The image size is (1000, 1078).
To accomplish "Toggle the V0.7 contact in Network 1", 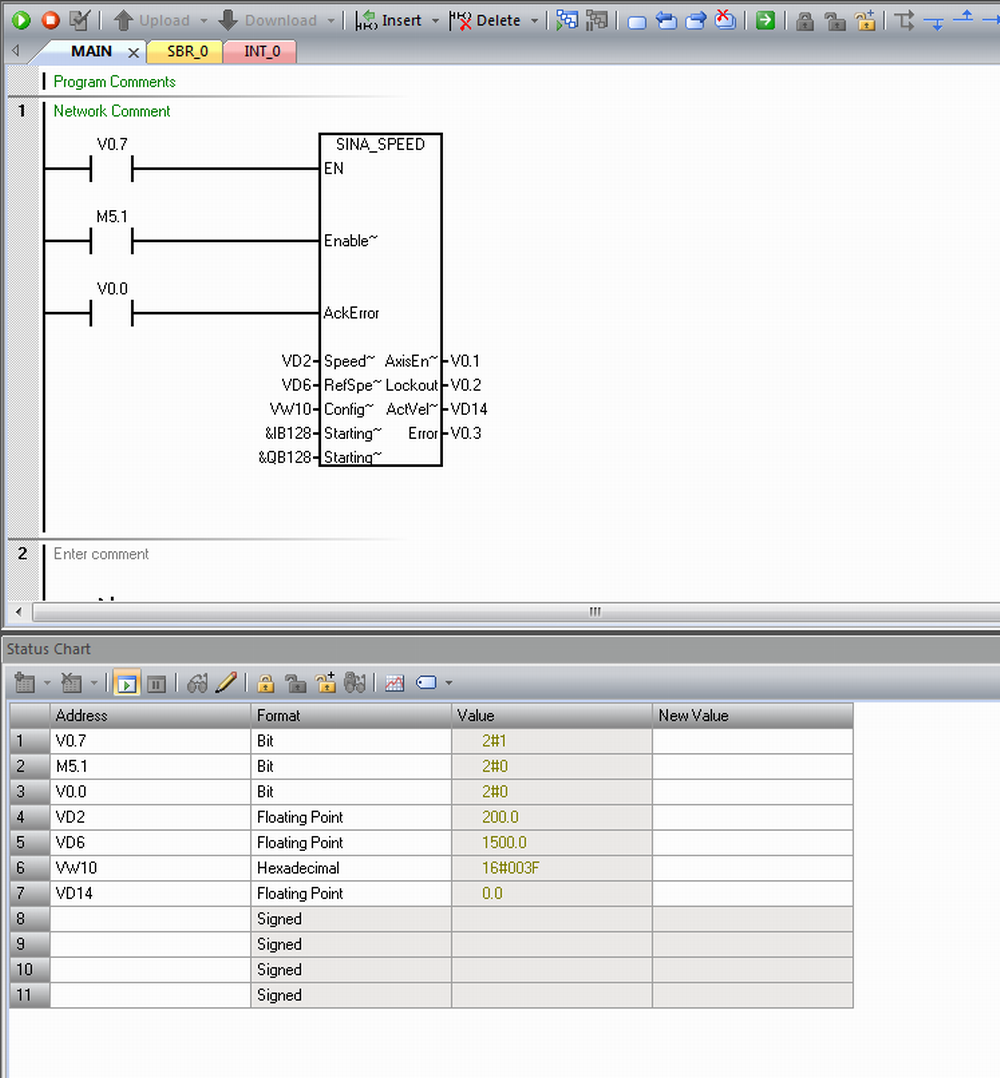I will click(111, 169).
